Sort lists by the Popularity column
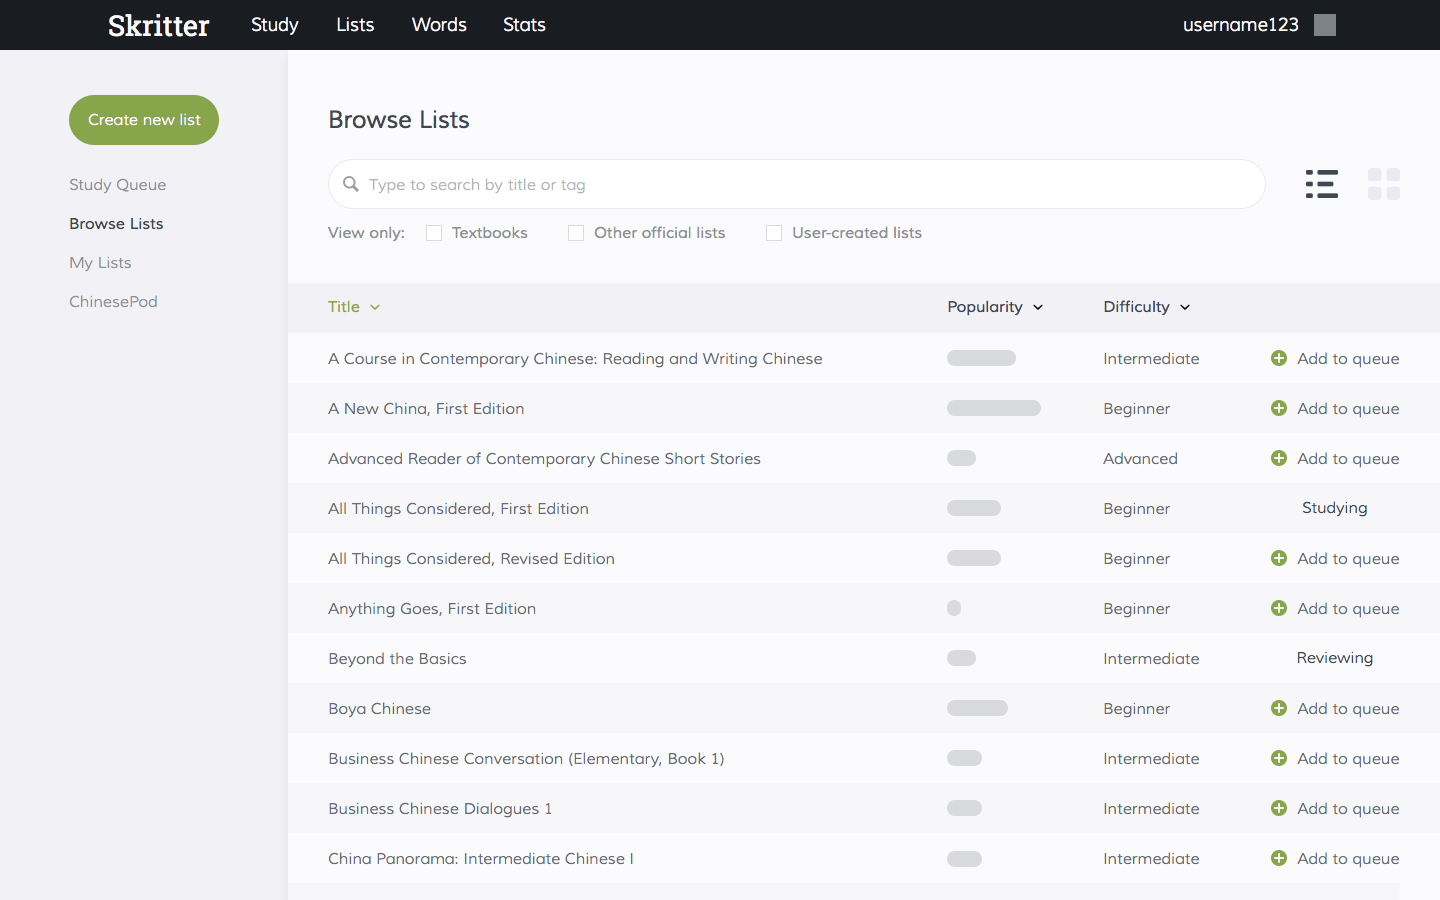The width and height of the screenshot is (1440, 900). [x=995, y=307]
